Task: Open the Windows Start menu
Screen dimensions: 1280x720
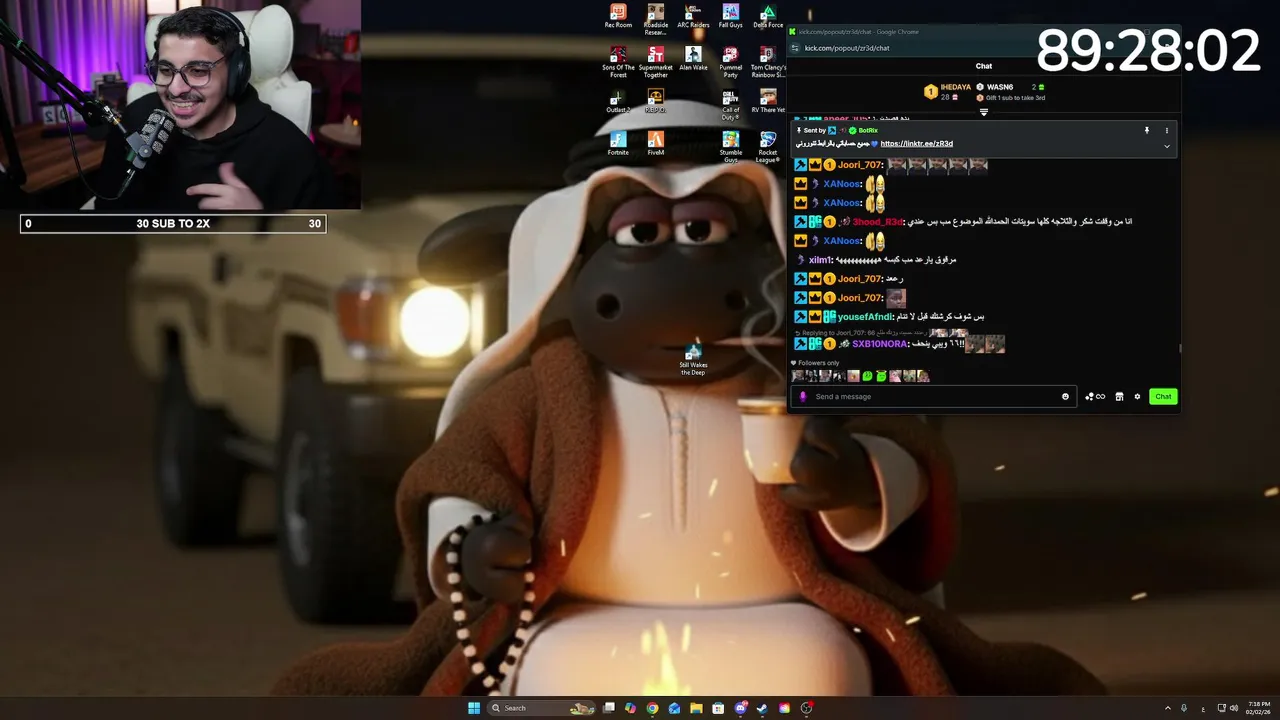Action: pyautogui.click(x=474, y=708)
